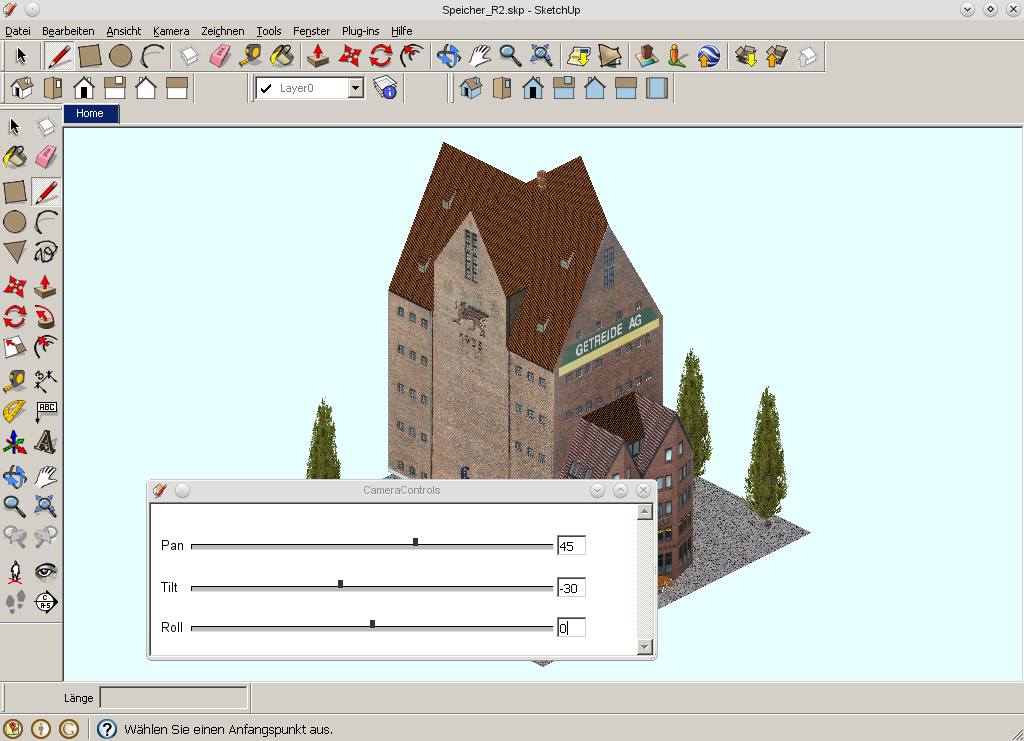Click the Google Earth globe icon
Viewport: 1024px width, 741px height.
point(709,56)
